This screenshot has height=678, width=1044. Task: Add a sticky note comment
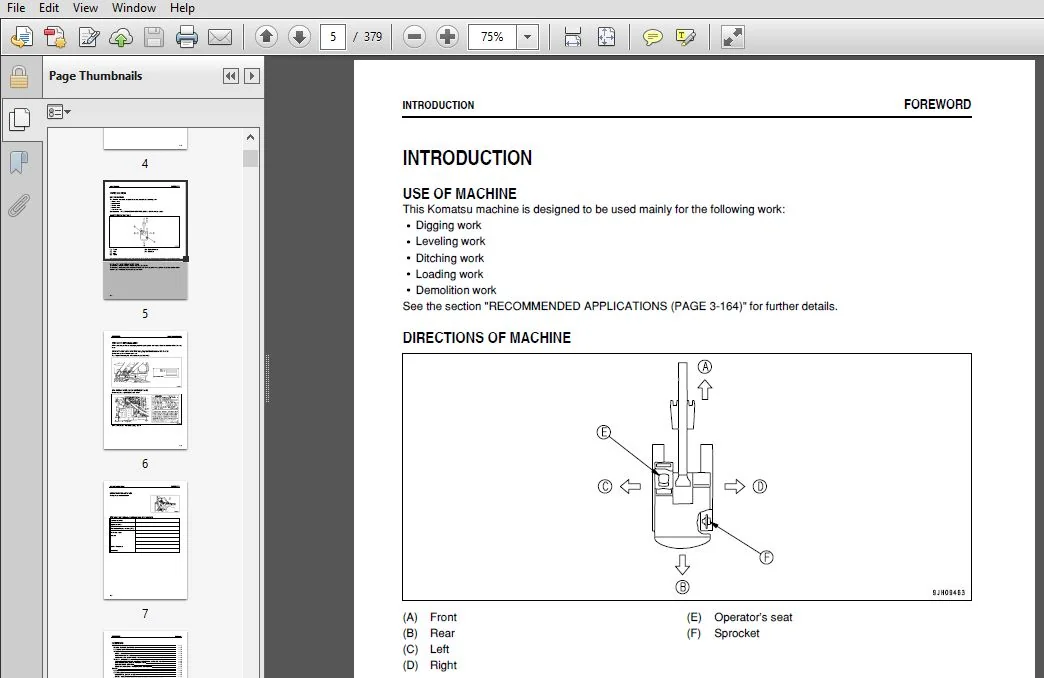coord(652,37)
